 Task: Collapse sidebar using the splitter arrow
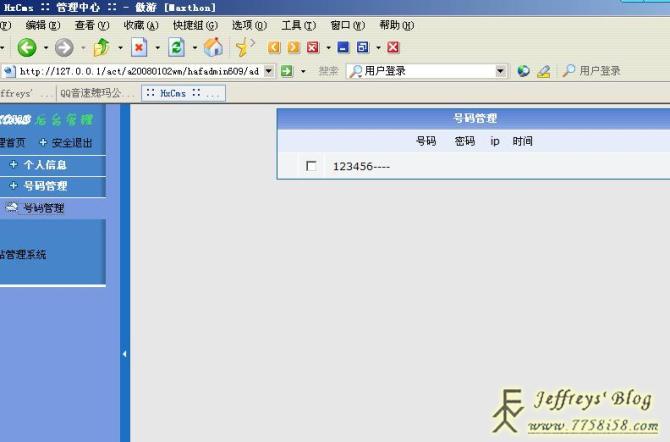[124, 354]
